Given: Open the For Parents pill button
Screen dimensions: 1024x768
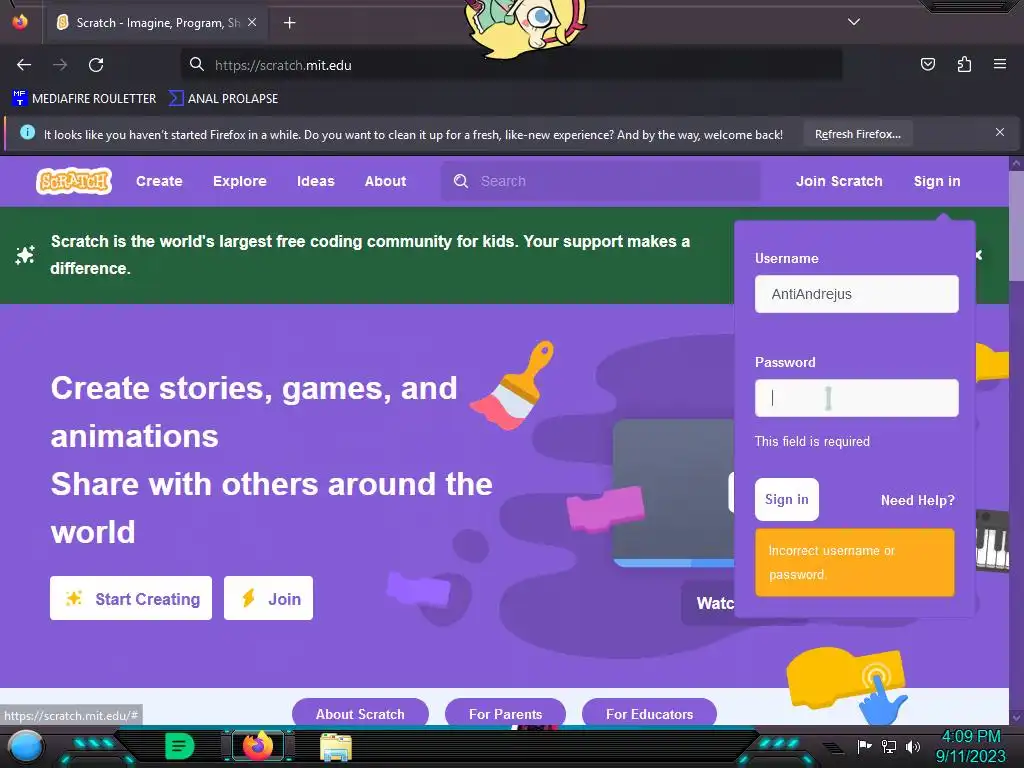Looking at the screenshot, I should point(505,713).
